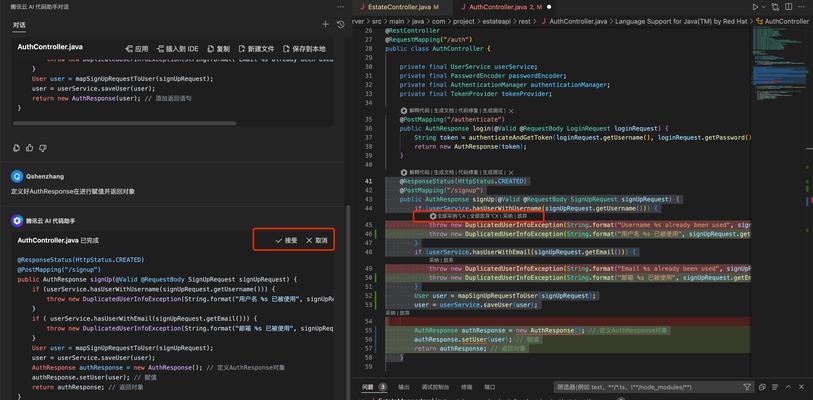This screenshot has width=813, height=400.
Task: Click 采纳 above line 49
Action: point(433,260)
